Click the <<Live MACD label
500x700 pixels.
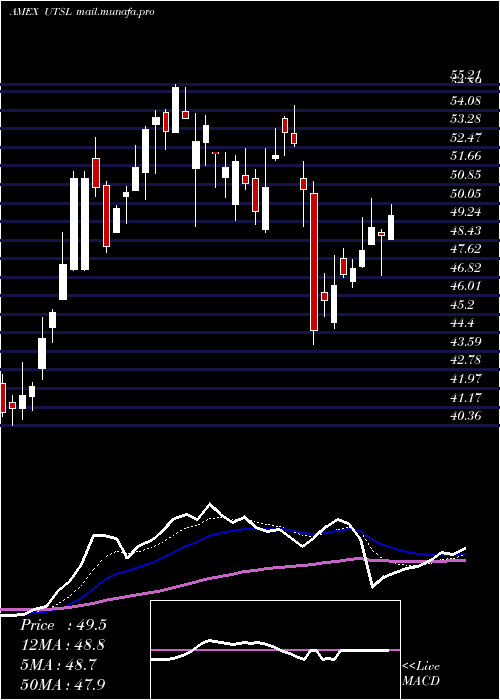pyautogui.click(x=421, y=674)
